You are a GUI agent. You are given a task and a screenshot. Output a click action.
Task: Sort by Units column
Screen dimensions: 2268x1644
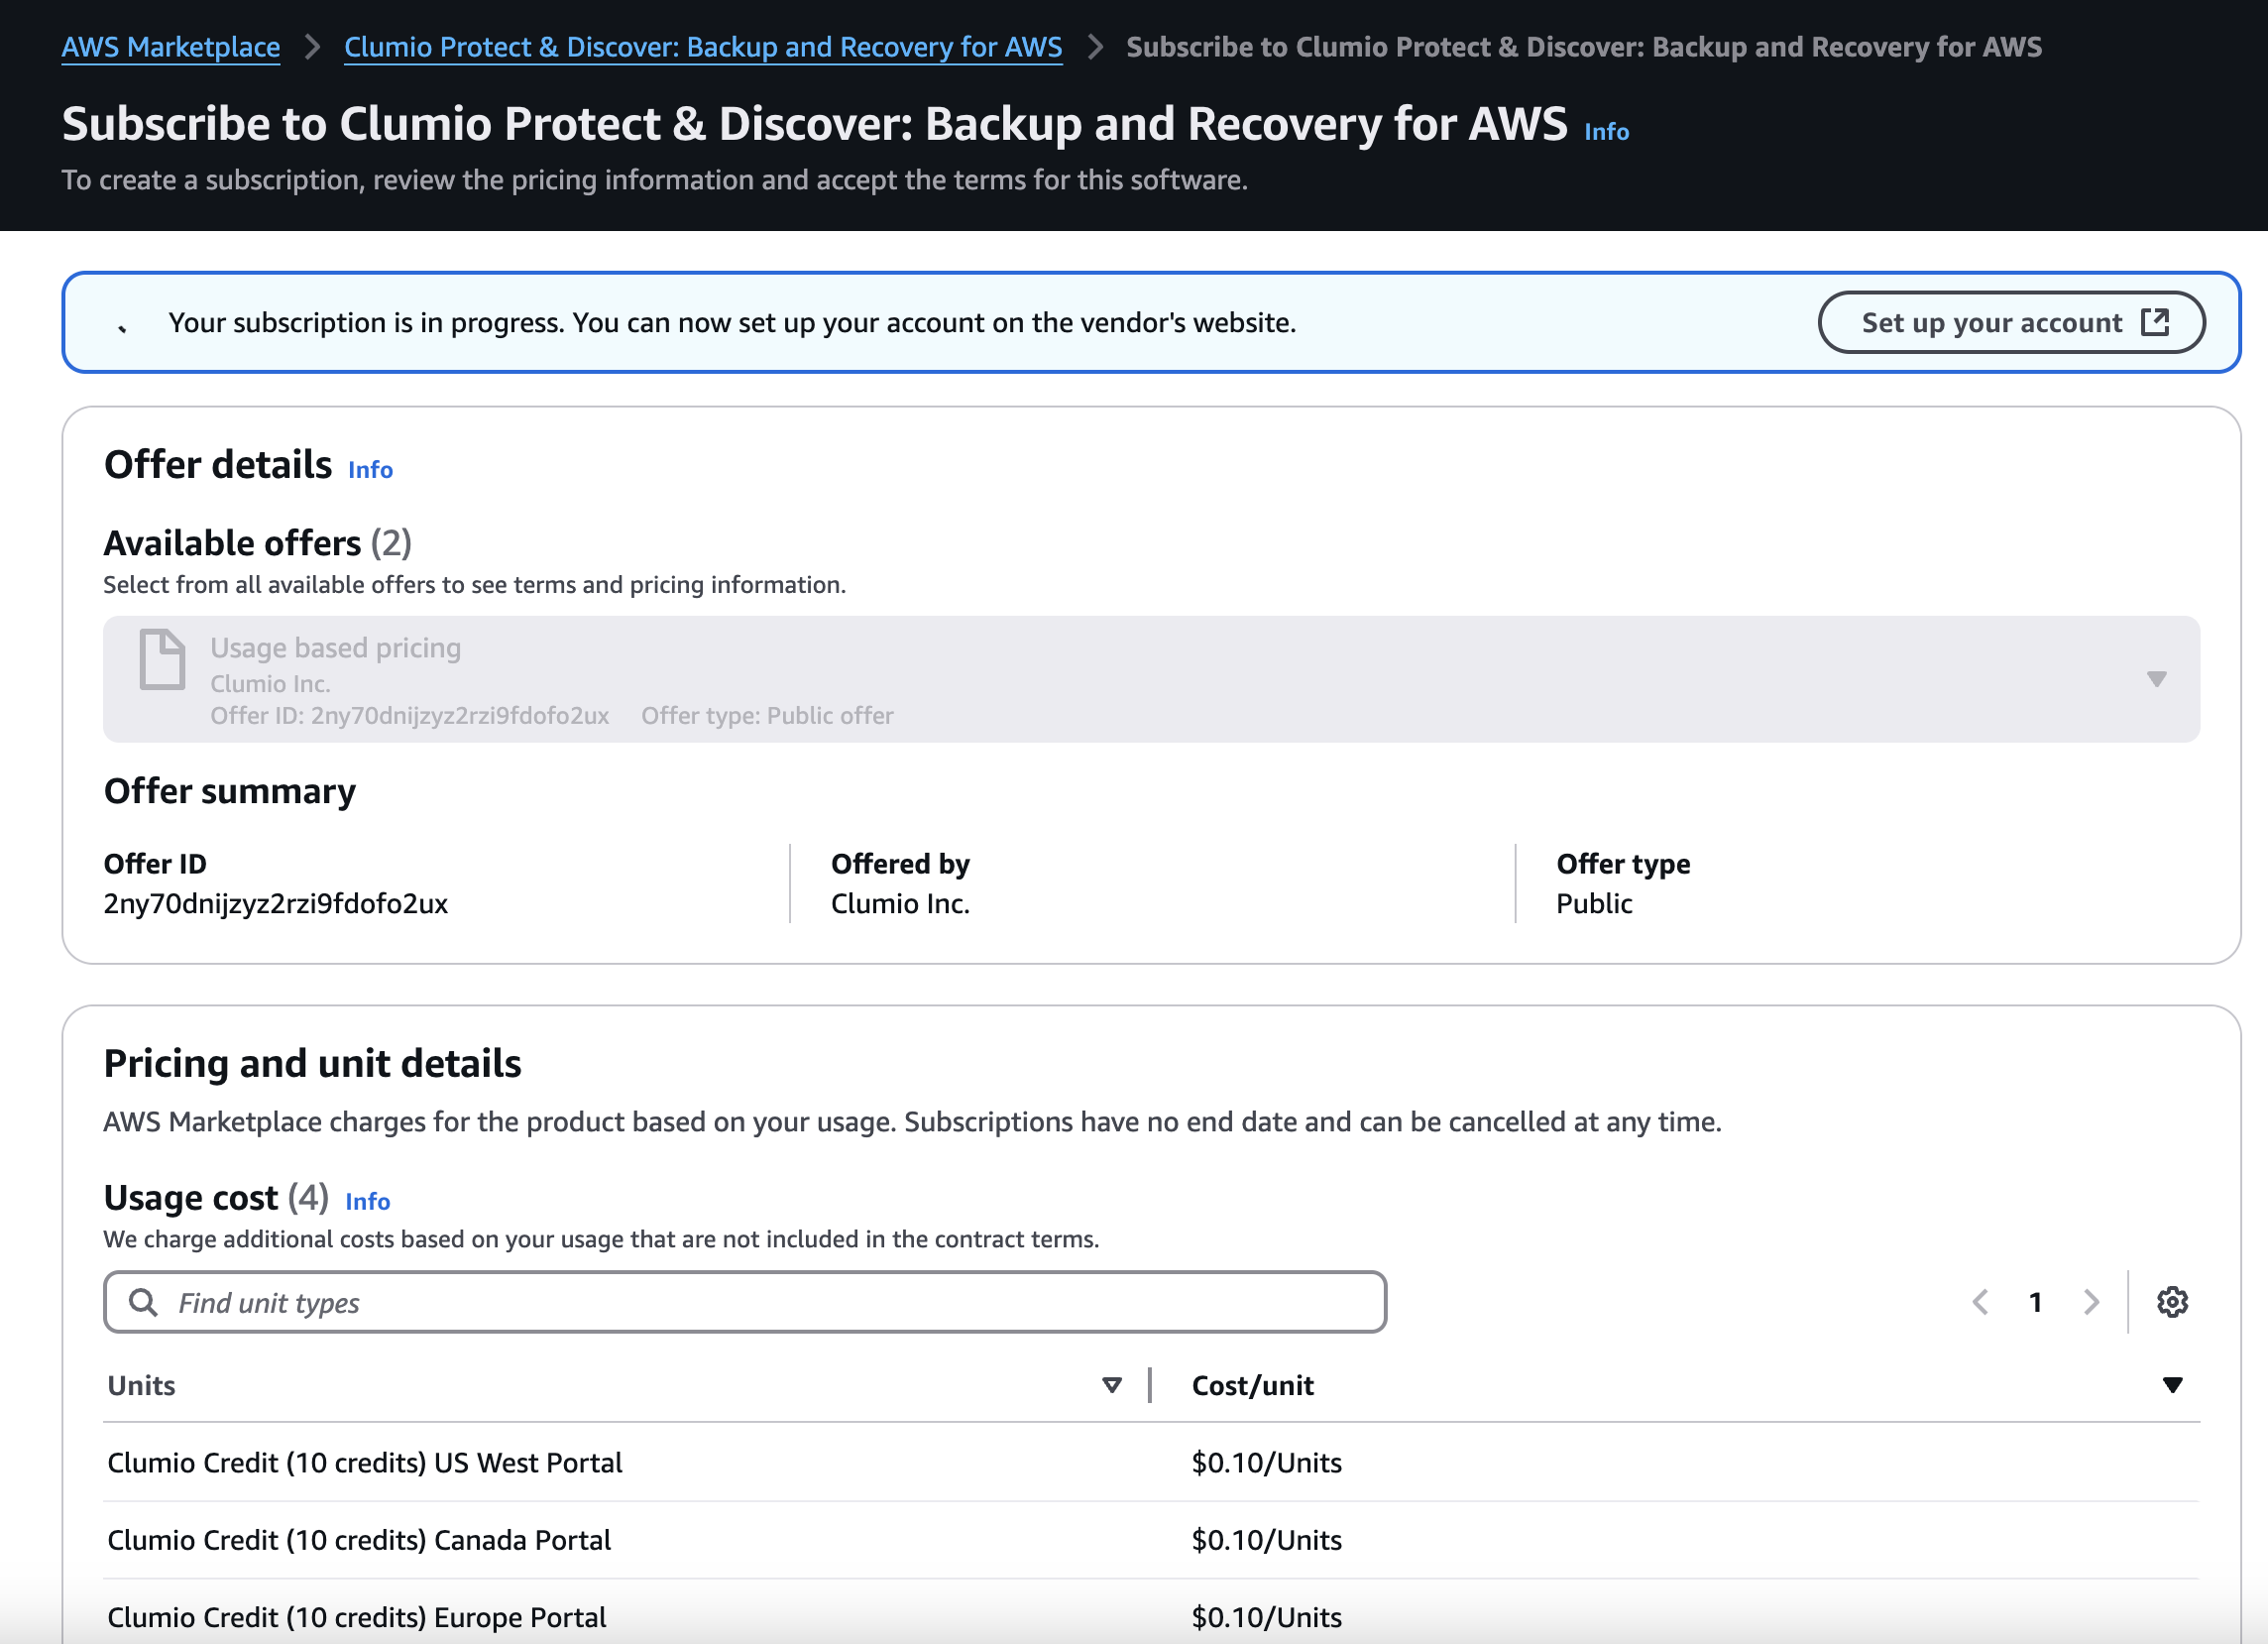(1111, 1385)
